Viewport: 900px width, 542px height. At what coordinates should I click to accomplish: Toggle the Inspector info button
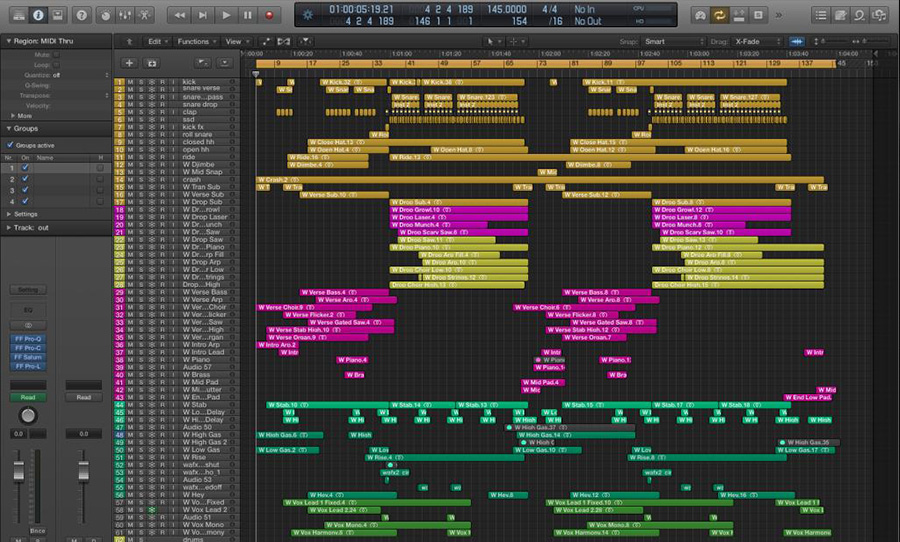point(37,15)
